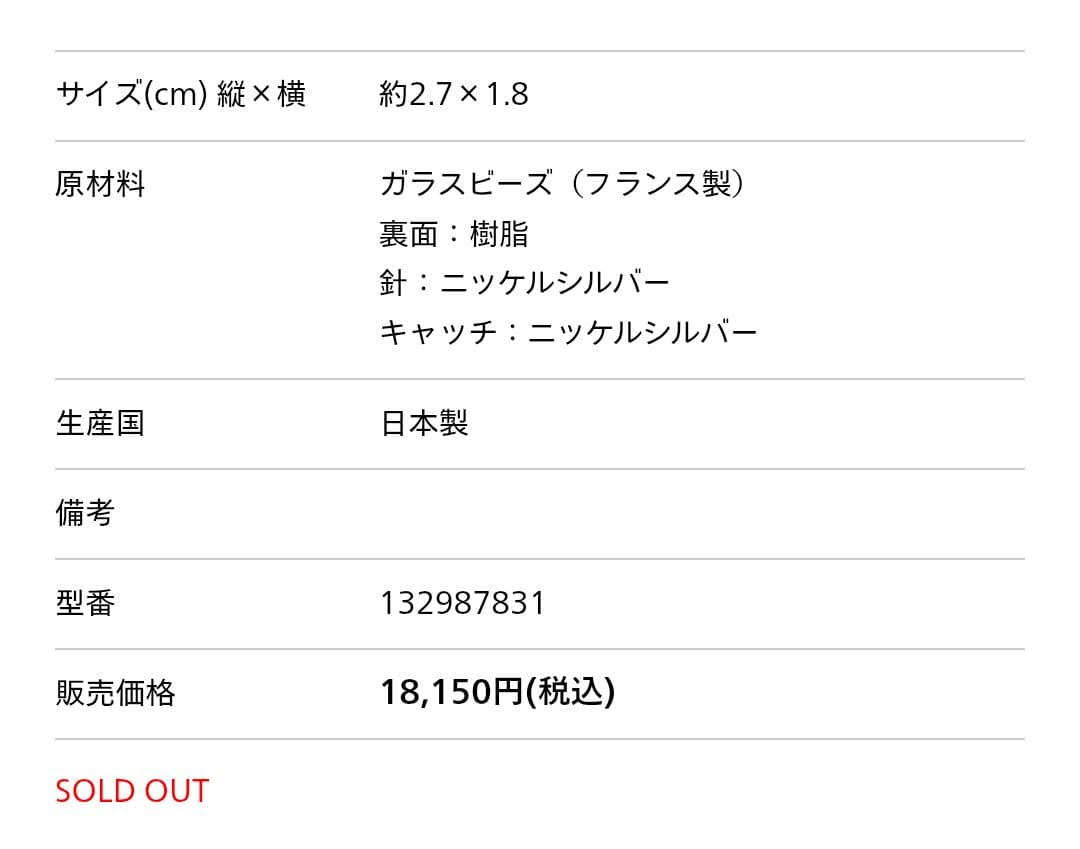Screen dimensions: 1080x849
Task: Click the 販売価格 price label
Action: (115, 693)
